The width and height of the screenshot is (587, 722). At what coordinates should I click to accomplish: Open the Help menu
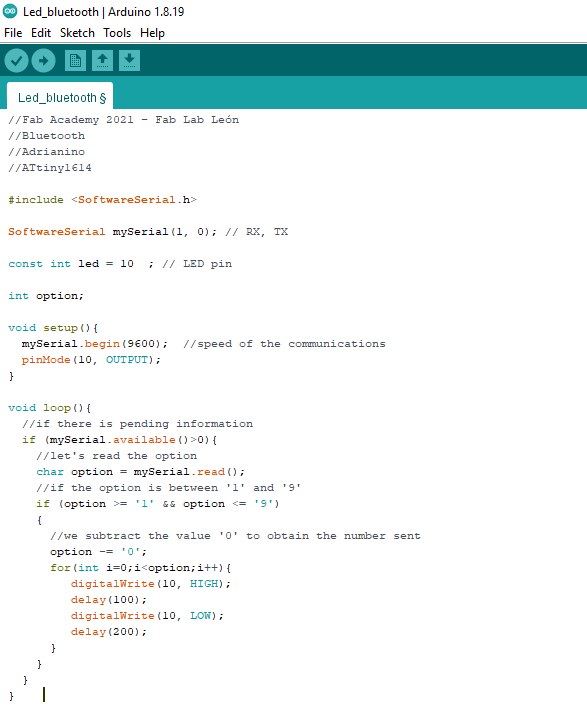[x=152, y=33]
